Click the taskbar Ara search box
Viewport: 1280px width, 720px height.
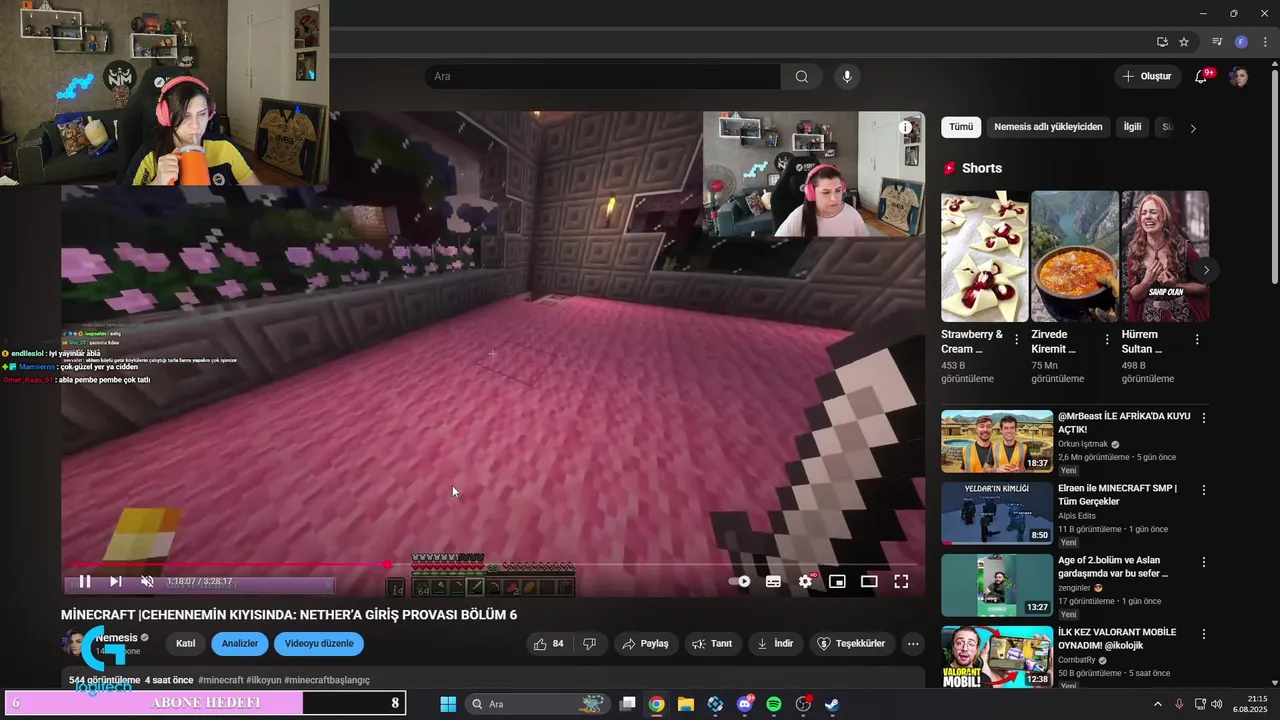(538, 704)
